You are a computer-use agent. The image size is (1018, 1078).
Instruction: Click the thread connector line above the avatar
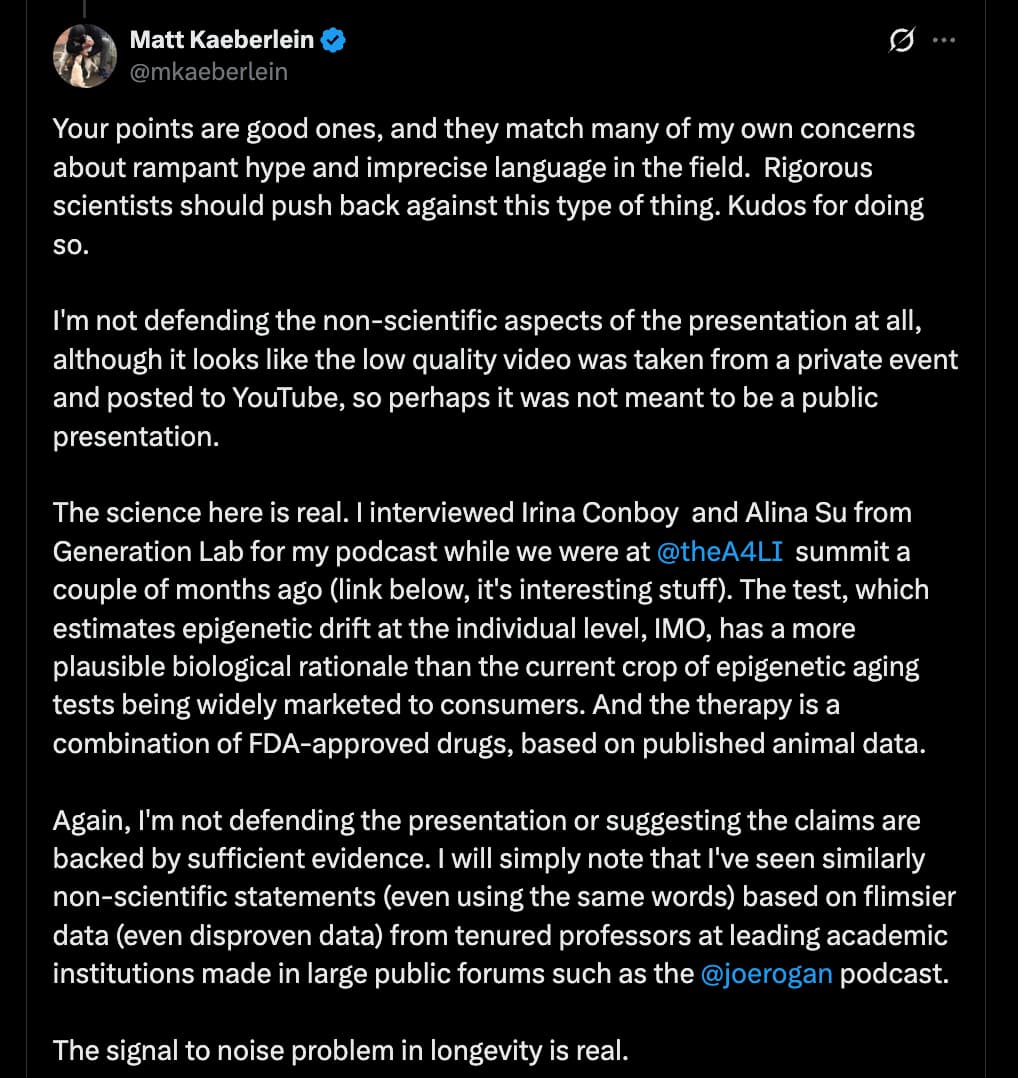click(85, 8)
